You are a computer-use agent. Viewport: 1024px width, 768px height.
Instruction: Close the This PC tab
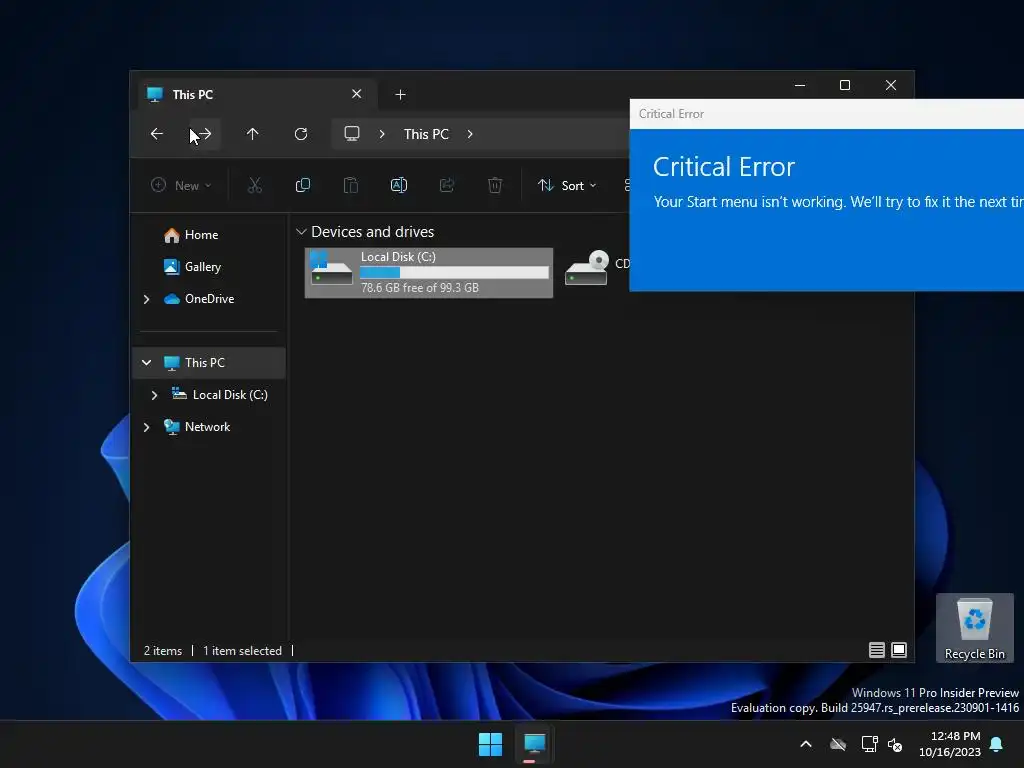357,94
